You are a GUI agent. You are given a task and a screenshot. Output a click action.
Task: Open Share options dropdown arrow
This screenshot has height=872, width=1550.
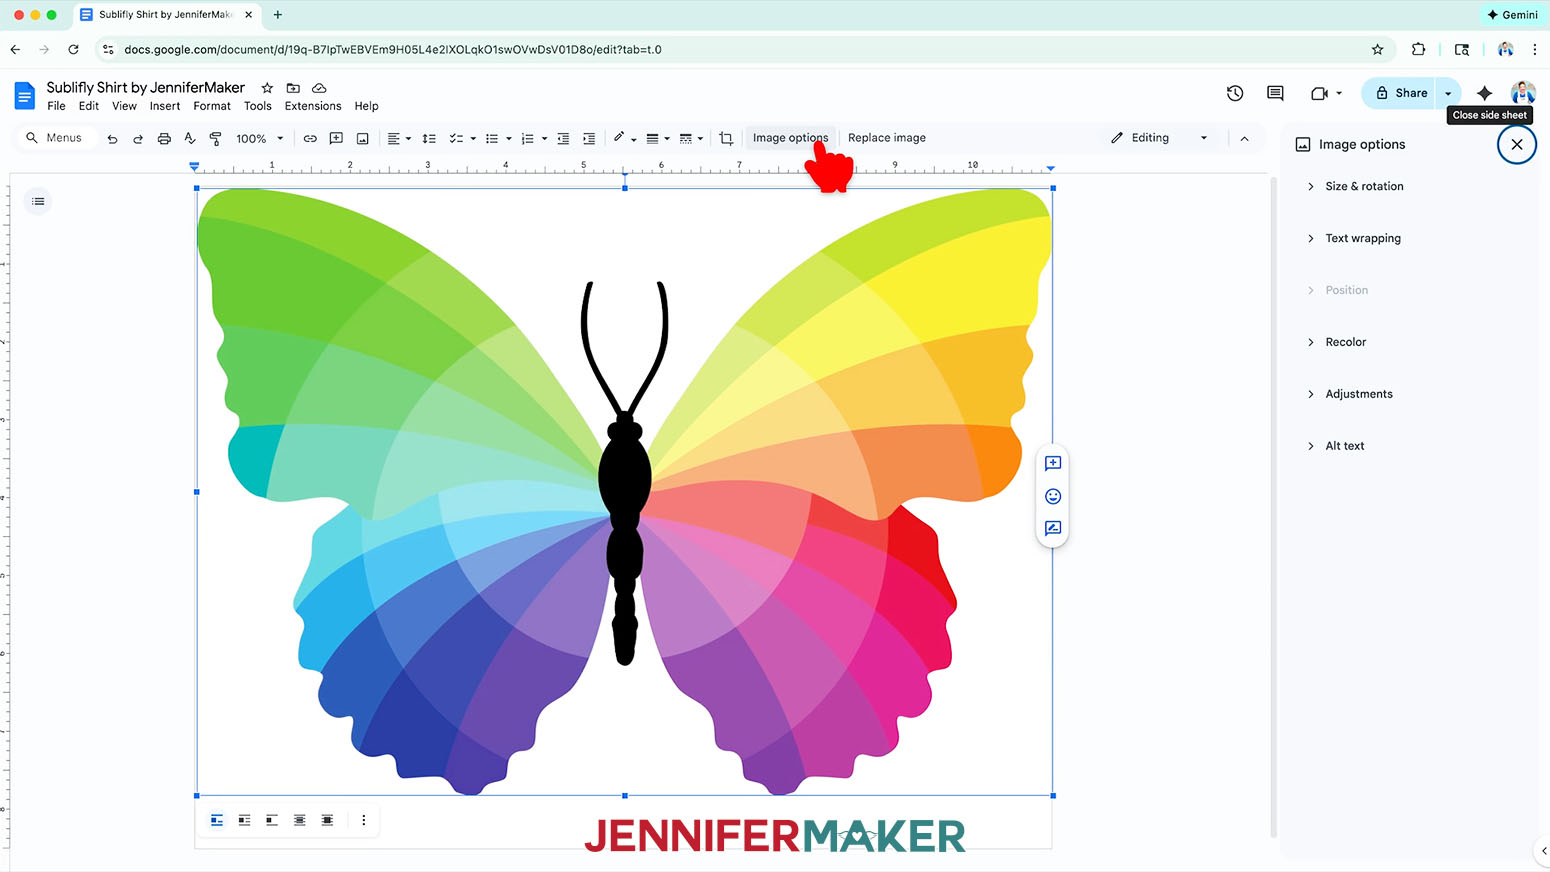(1448, 93)
